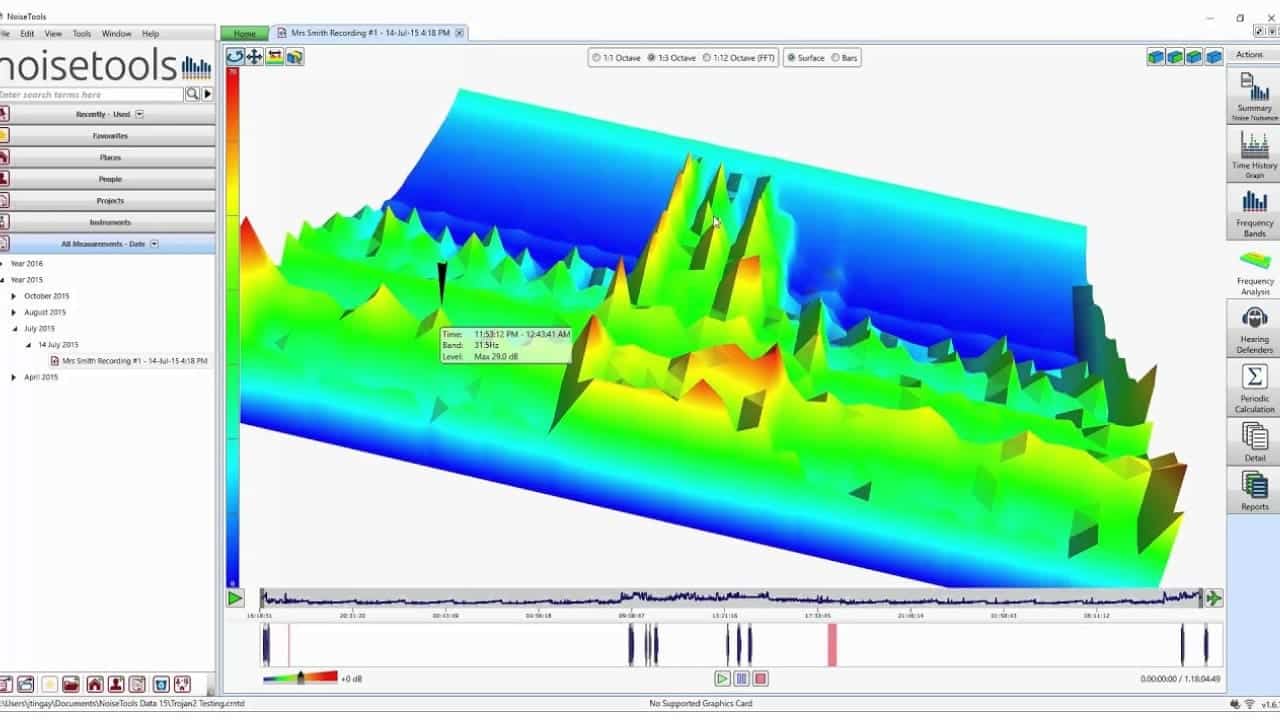Select the rotate view tool
The image size is (1280, 720).
[235, 57]
